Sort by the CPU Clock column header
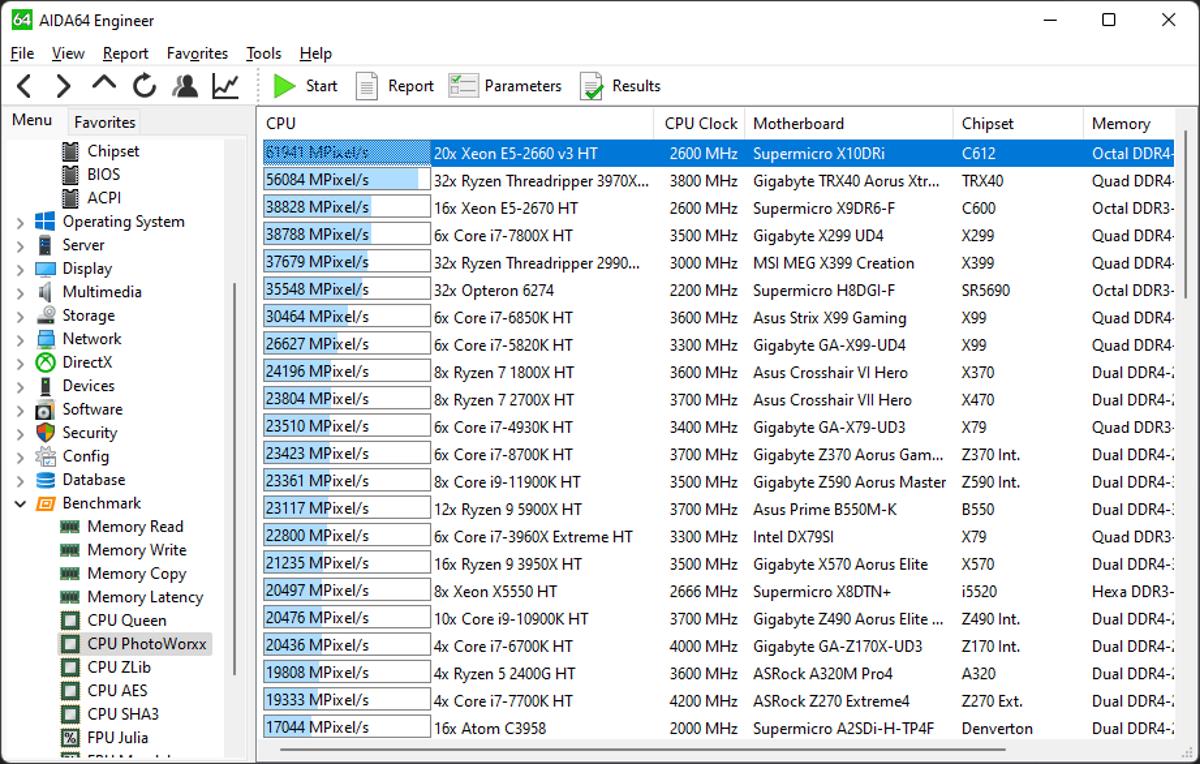The height and width of the screenshot is (764, 1200). (700, 123)
